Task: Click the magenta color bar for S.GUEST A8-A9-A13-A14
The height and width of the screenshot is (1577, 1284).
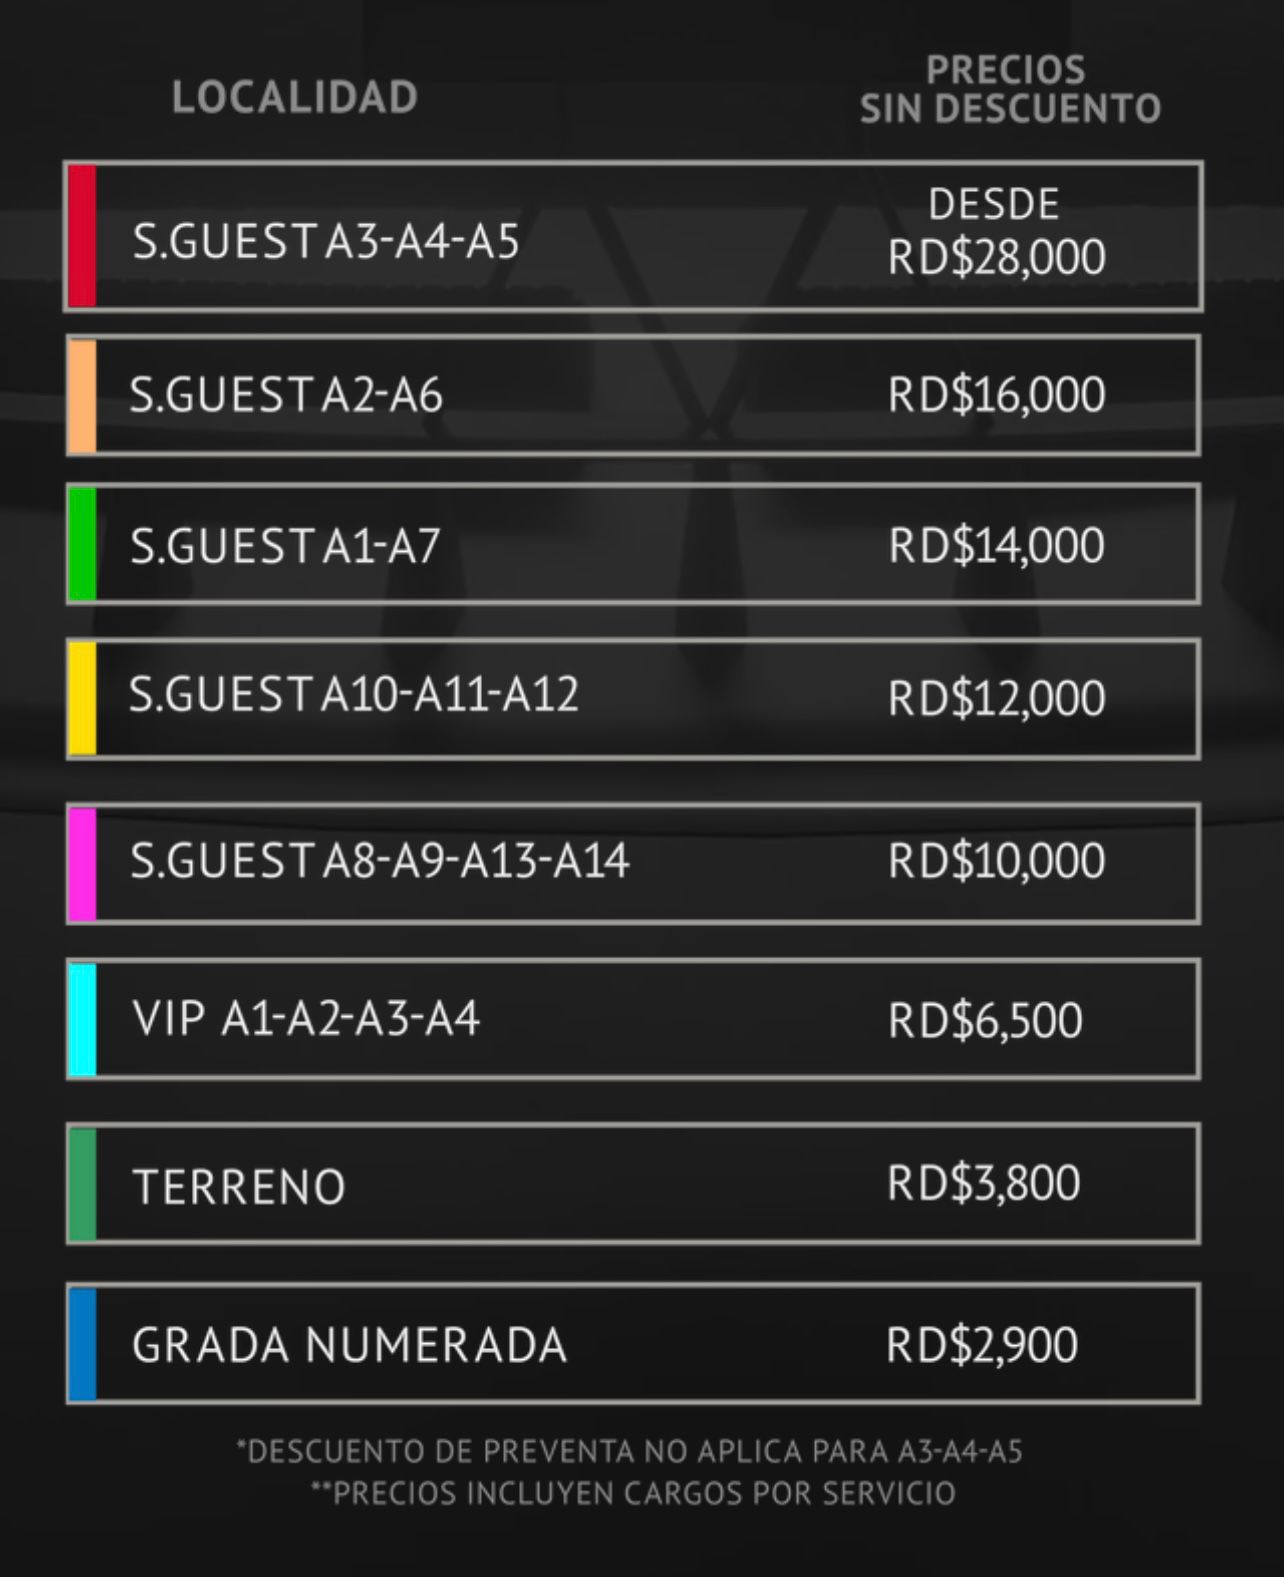Action: click(82, 863)
